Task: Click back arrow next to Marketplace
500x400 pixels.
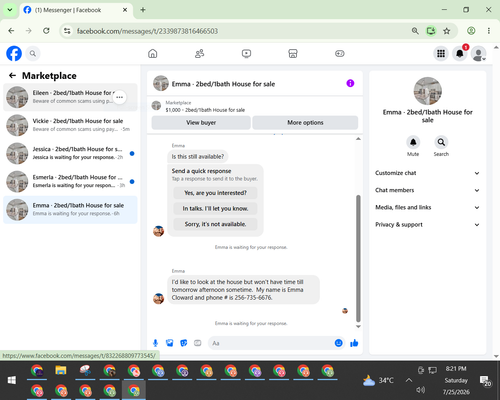Action: click(12, 76)
